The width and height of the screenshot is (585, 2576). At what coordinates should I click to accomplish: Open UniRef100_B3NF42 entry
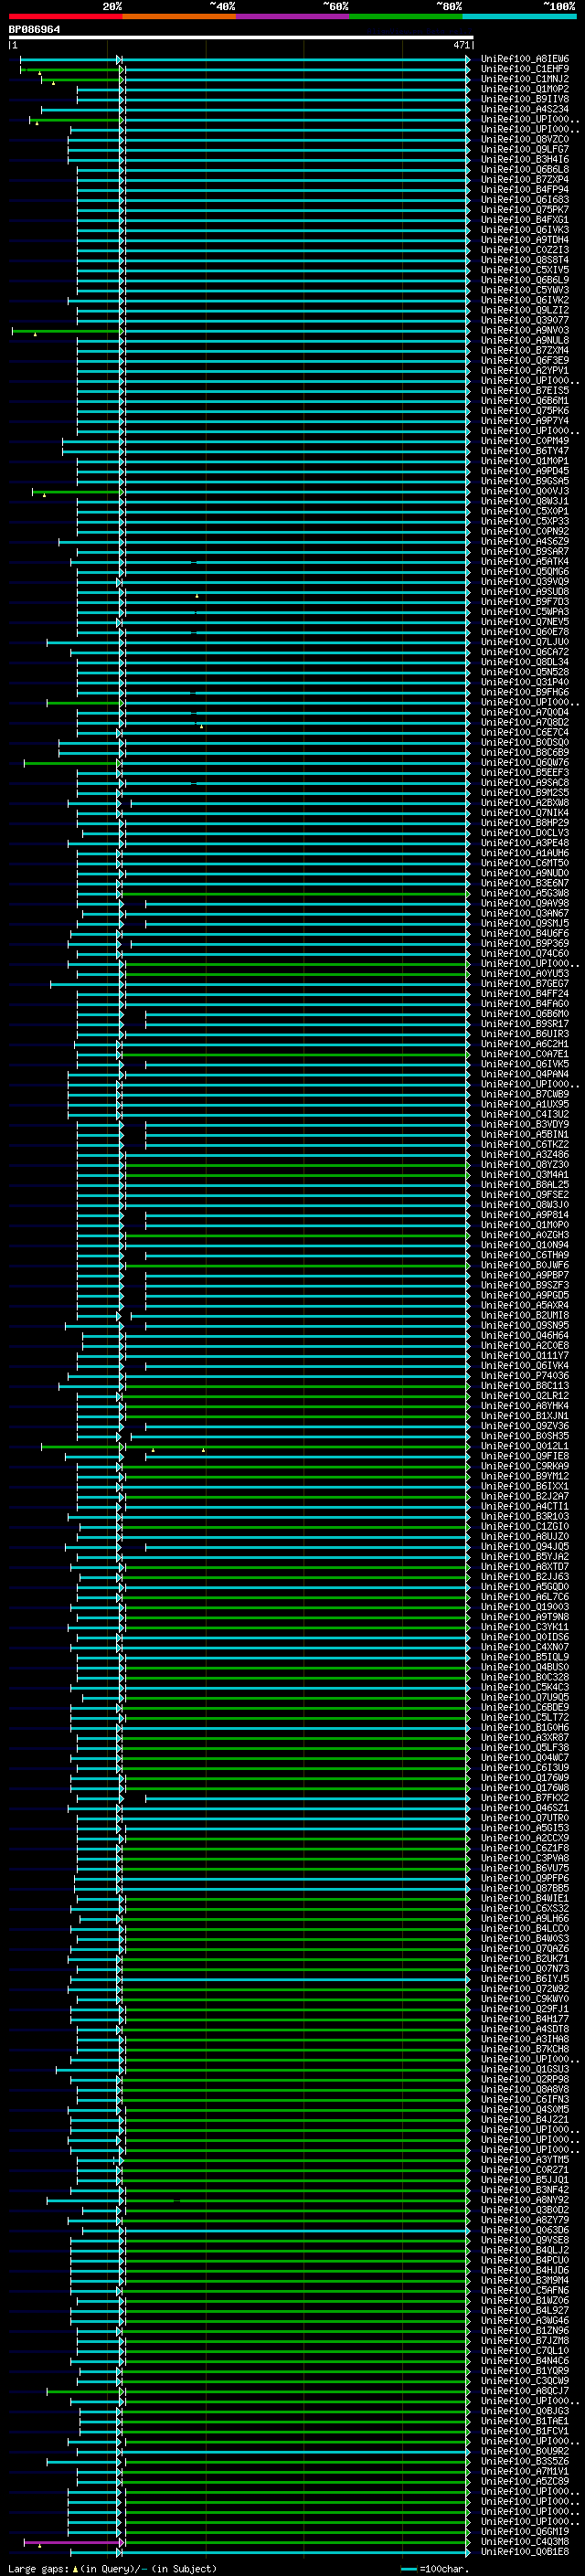pyautogui.click(x=525, y=2190)
